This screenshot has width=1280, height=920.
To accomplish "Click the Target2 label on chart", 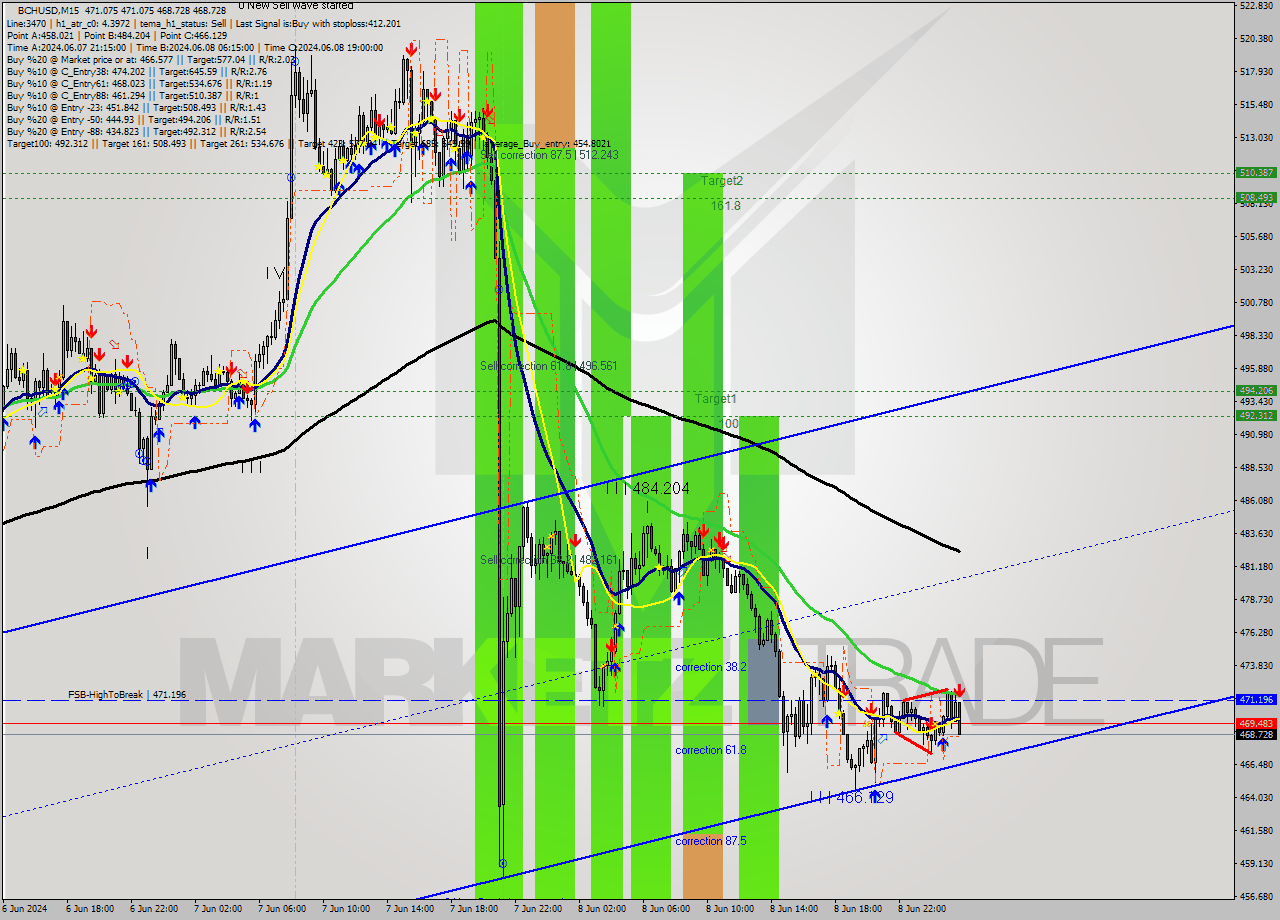I will coord(721,181).
